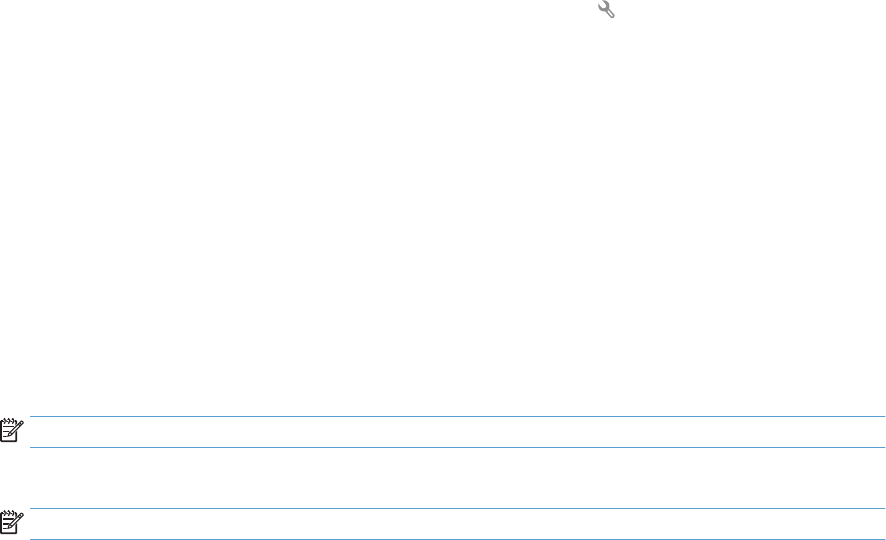The height and width of the screenshot is (540, 886).
Task: Click the blue line below the upper note
Action: click(457, 447)
